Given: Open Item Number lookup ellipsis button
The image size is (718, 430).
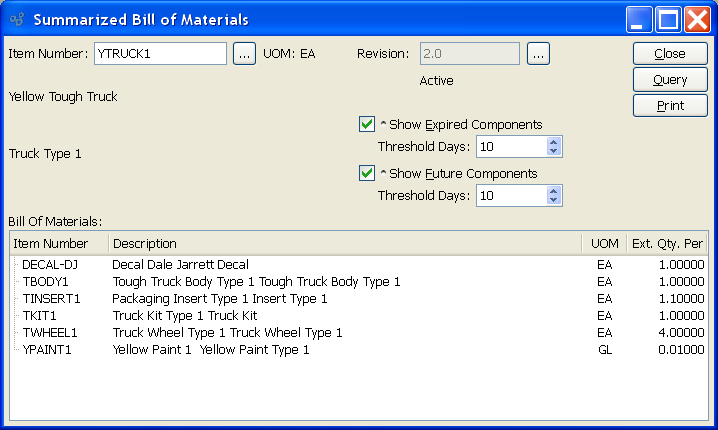Looking at the screenshot, I should point(244,54).
